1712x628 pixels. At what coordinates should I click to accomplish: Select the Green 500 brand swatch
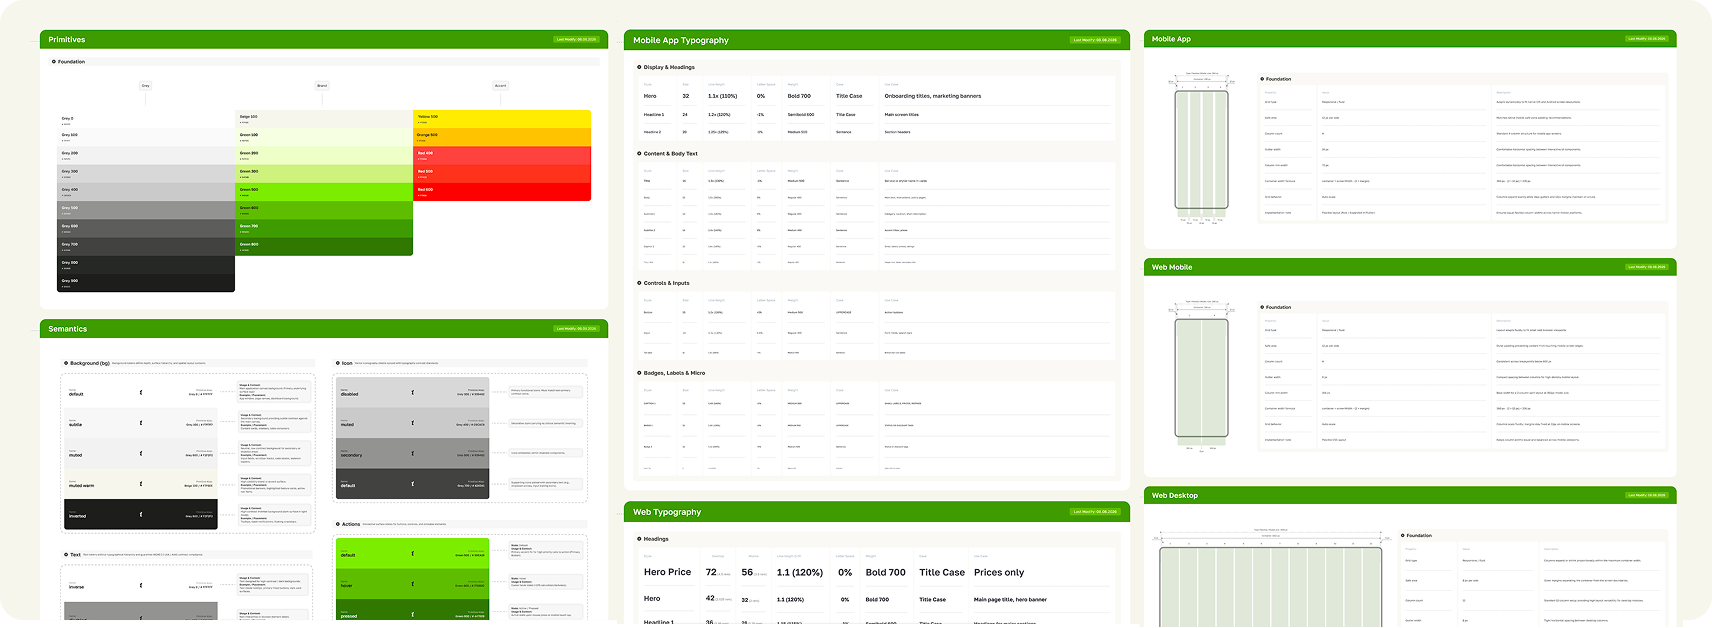324,192
